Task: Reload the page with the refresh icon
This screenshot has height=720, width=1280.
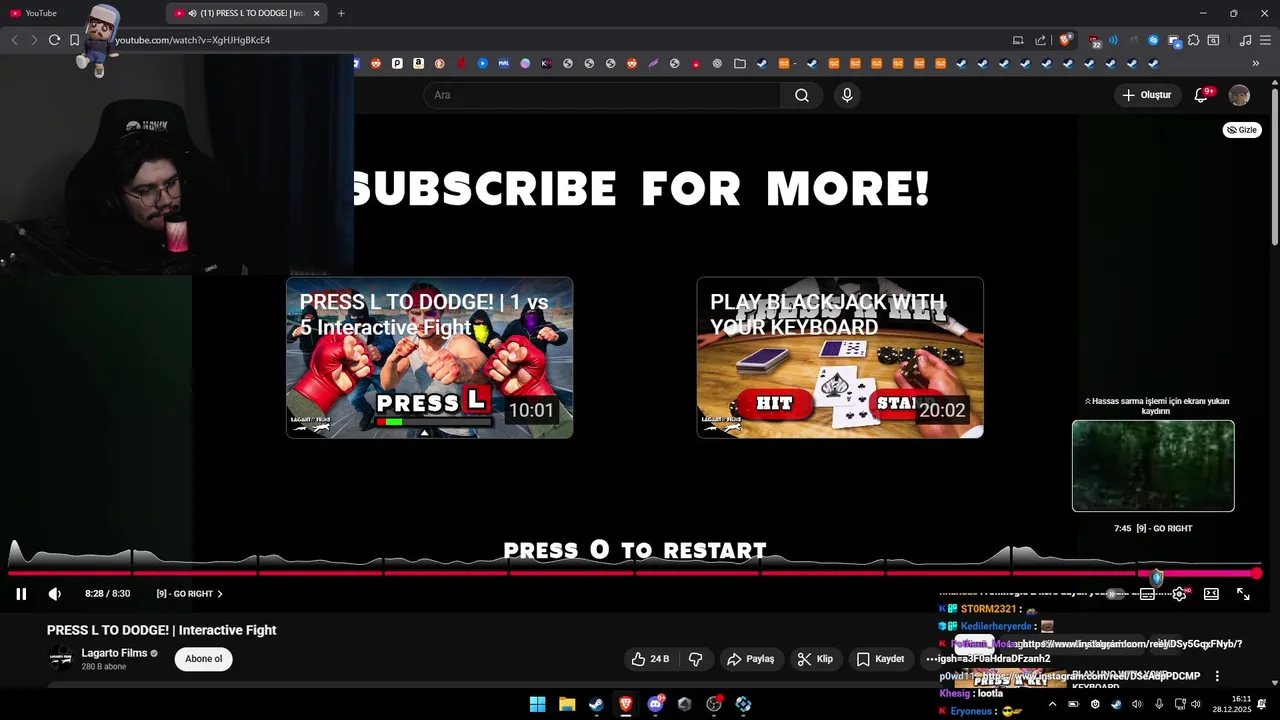Action: pyautogui.click(x=54, y=40)
